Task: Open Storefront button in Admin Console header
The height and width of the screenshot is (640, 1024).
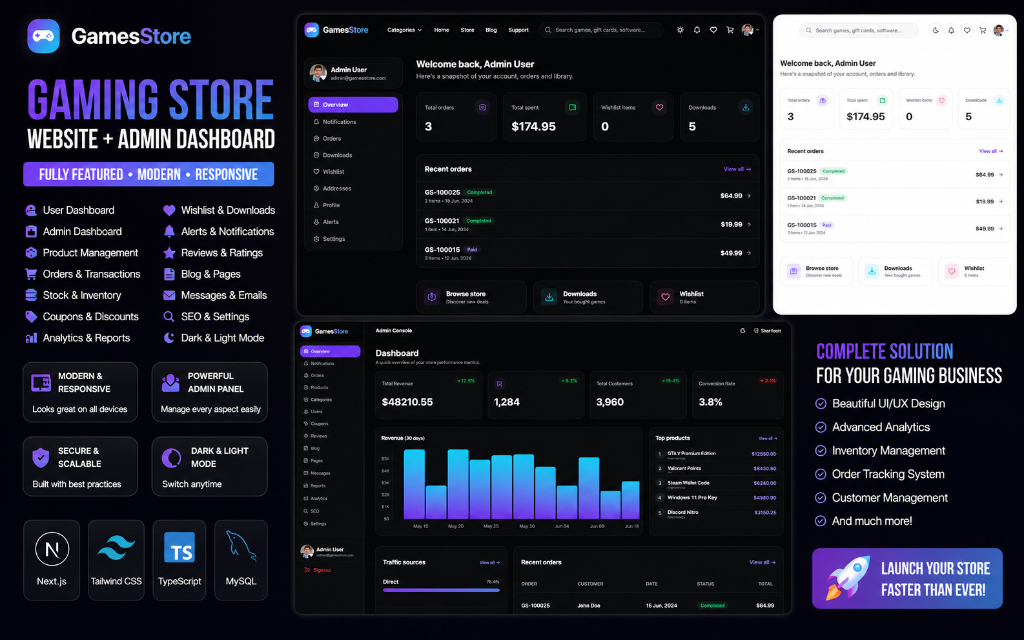Action: point(767,330)
